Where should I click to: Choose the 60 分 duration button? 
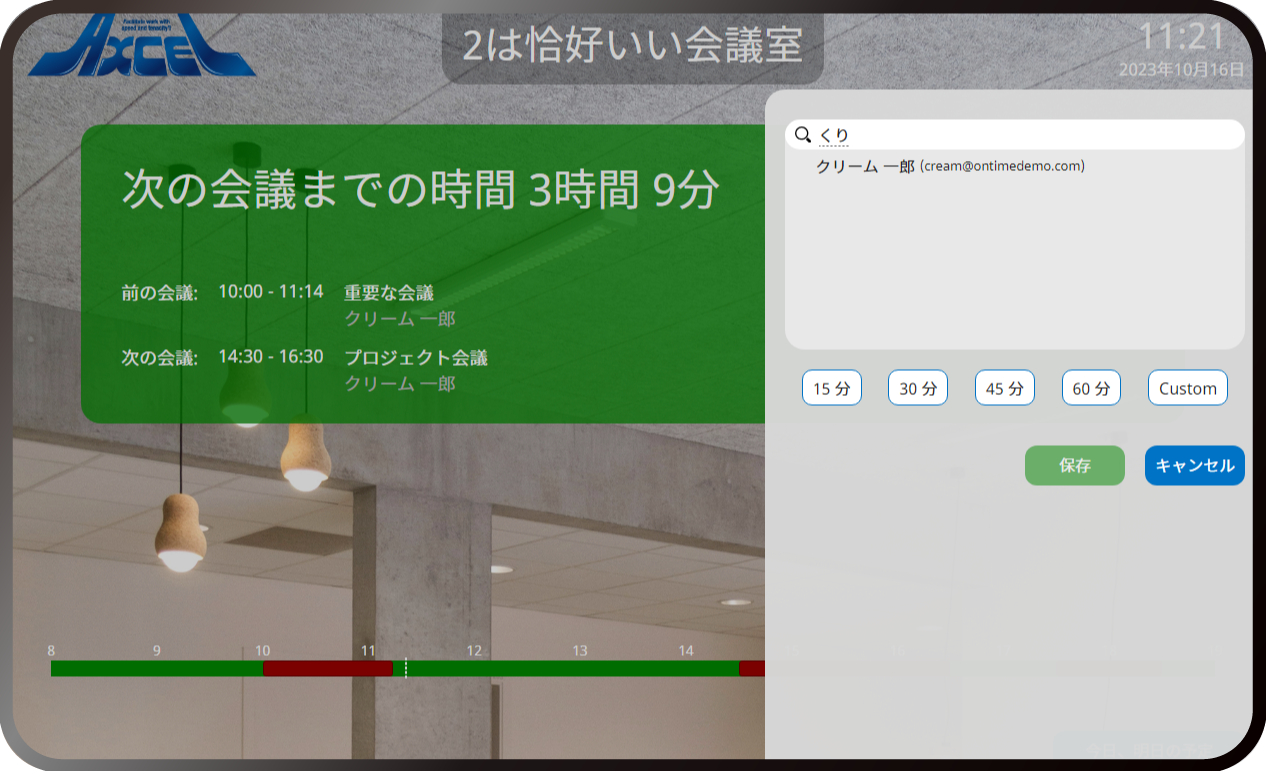(1091, 388)
